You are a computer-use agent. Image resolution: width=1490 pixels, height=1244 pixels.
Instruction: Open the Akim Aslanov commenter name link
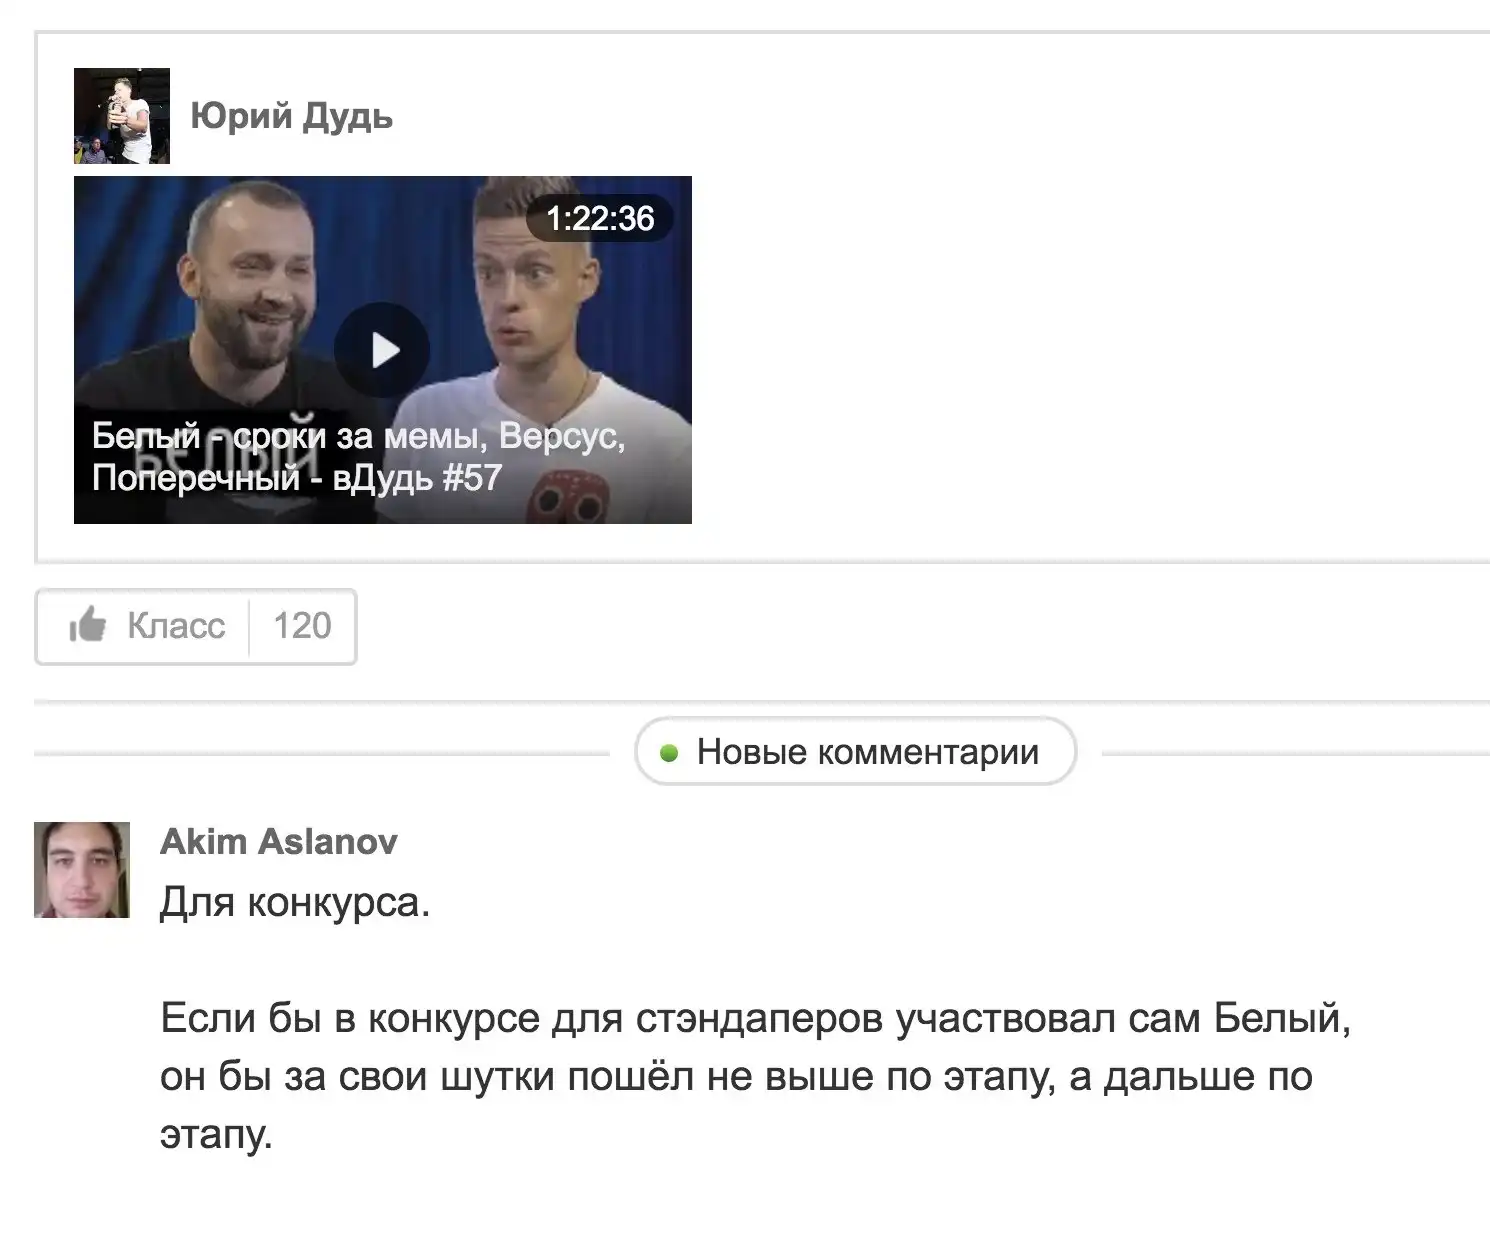279,842
